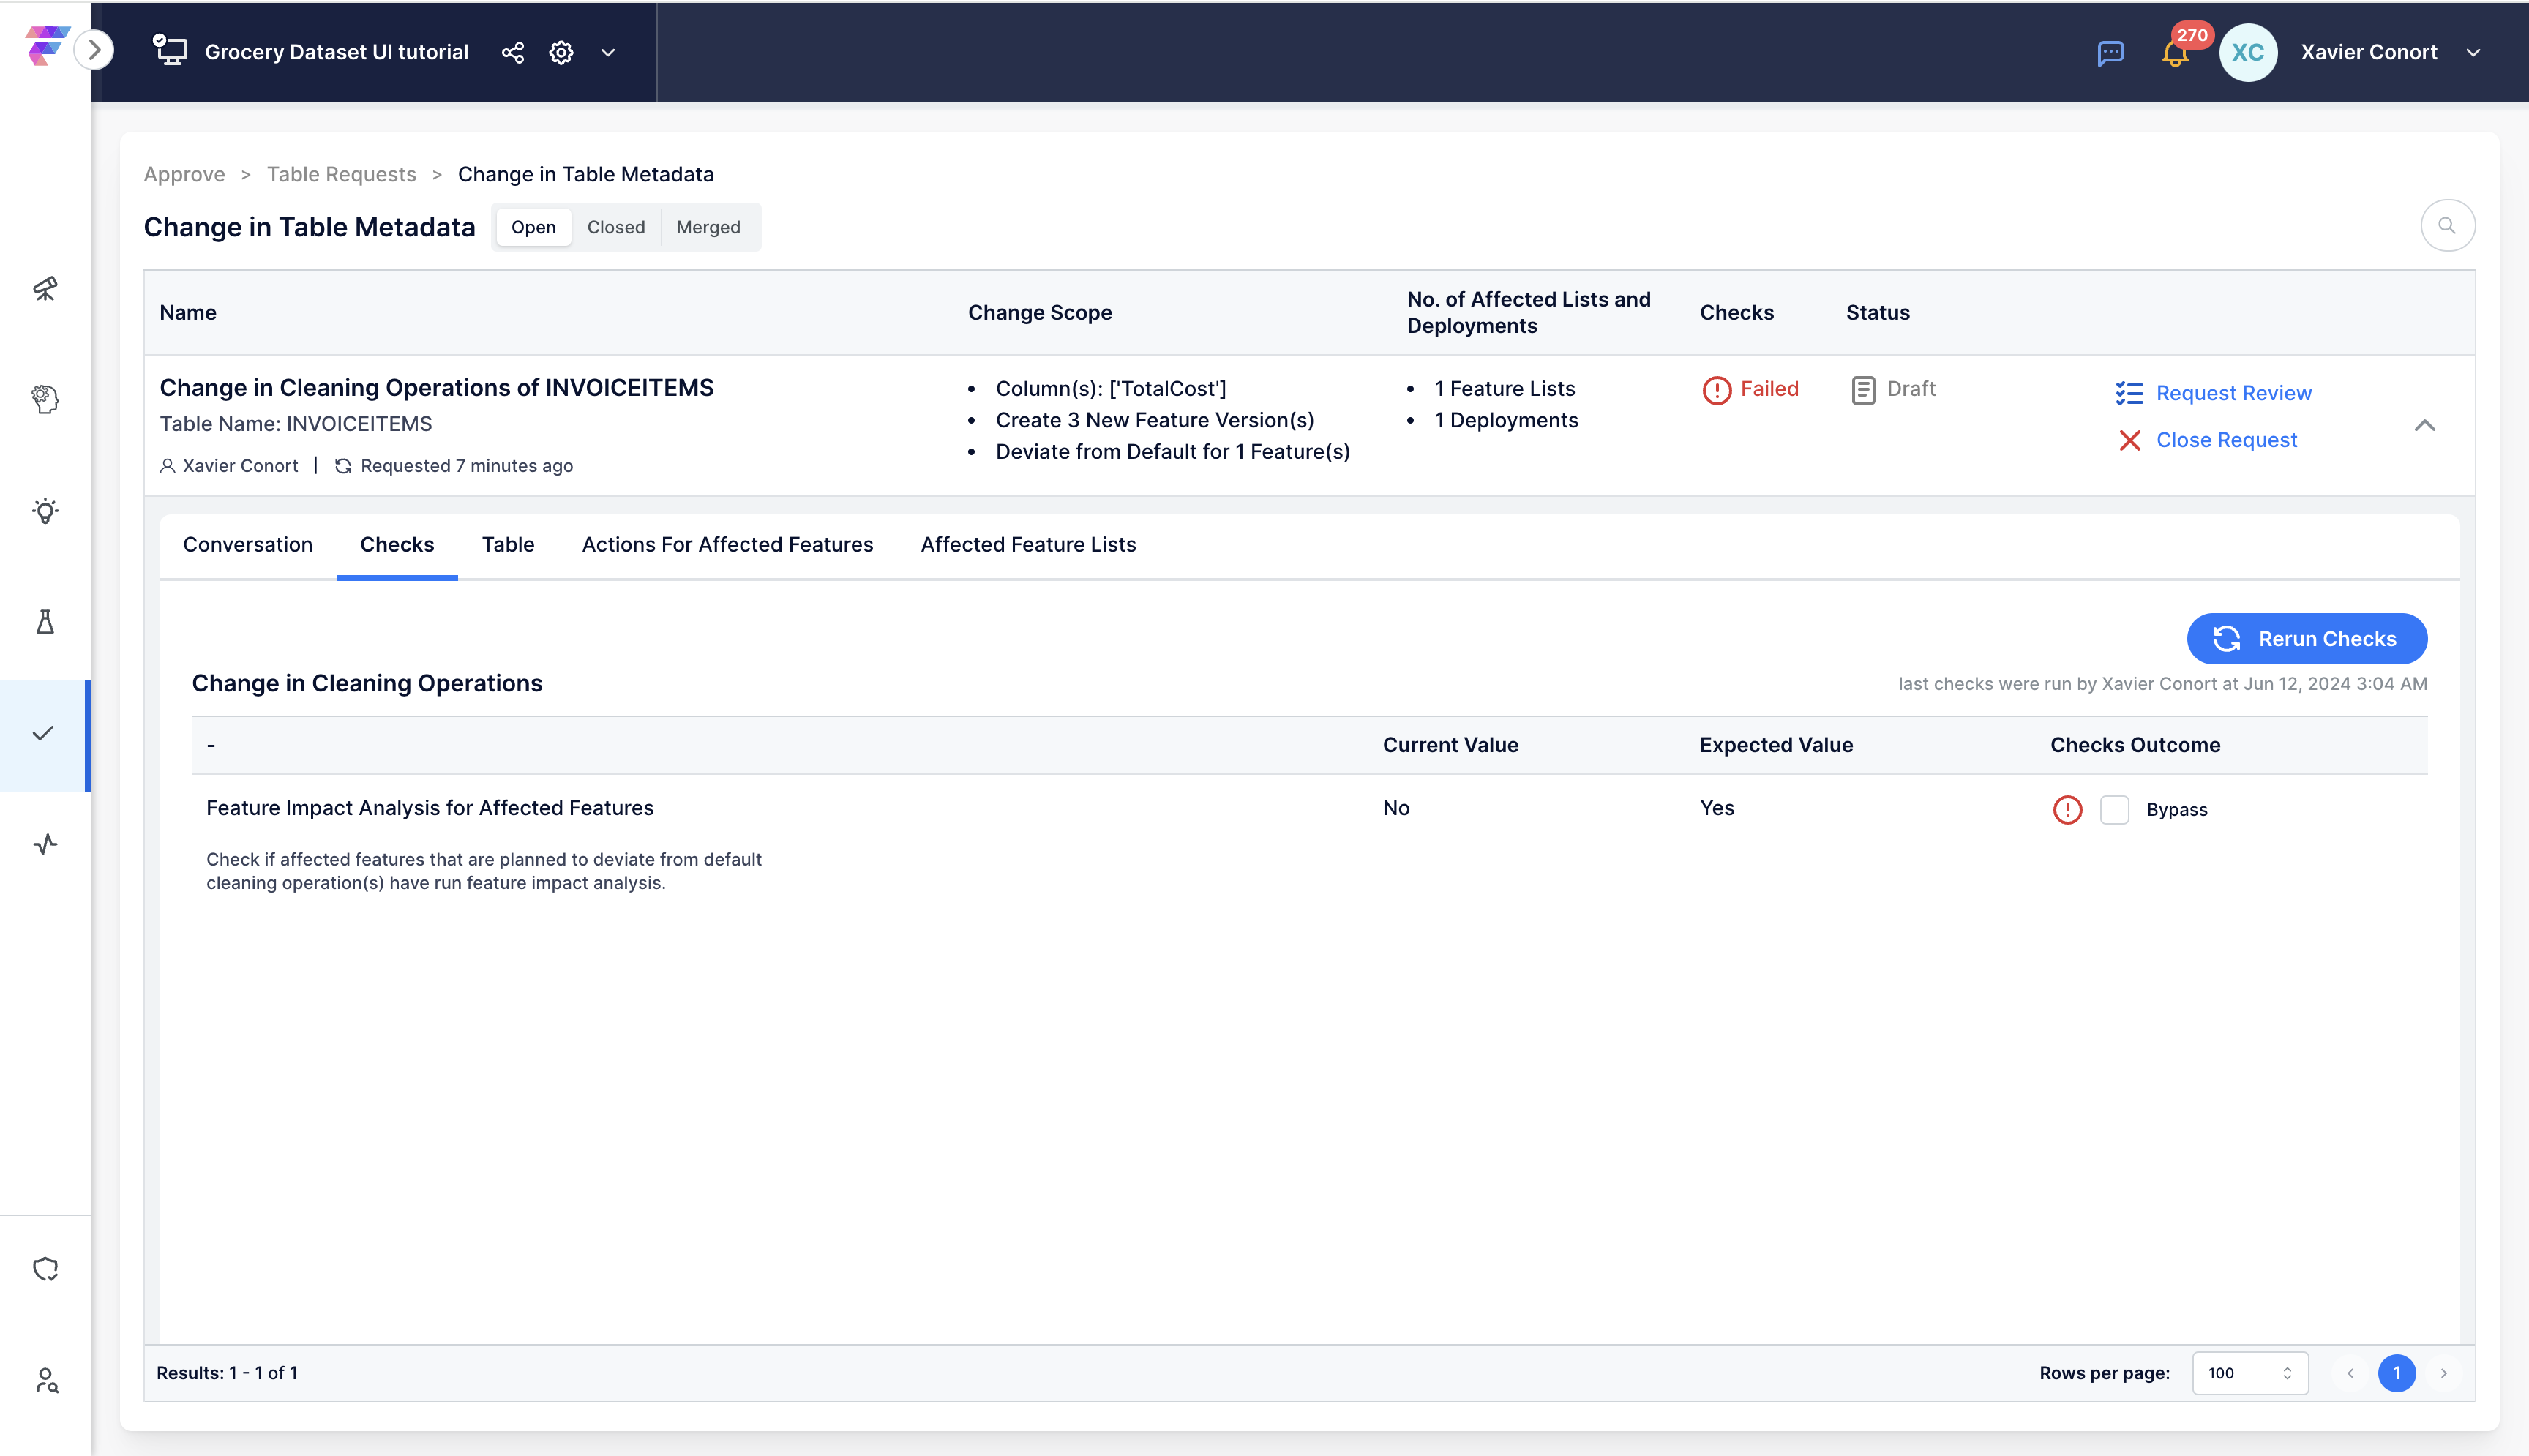Go to Approve breadcrumb

coord(184,174)
